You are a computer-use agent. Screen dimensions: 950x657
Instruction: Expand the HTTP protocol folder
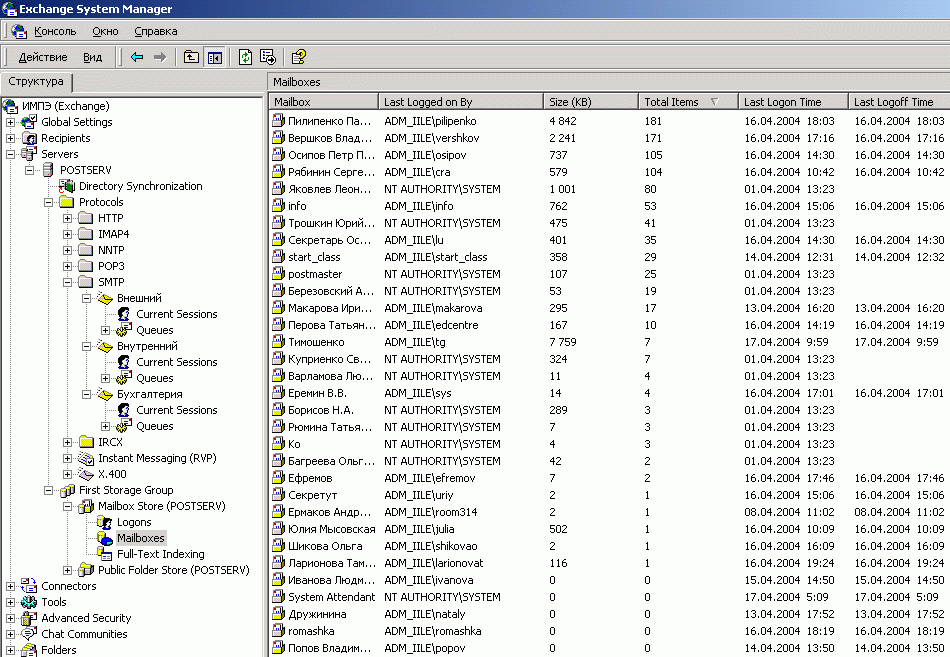pos(67,218)
